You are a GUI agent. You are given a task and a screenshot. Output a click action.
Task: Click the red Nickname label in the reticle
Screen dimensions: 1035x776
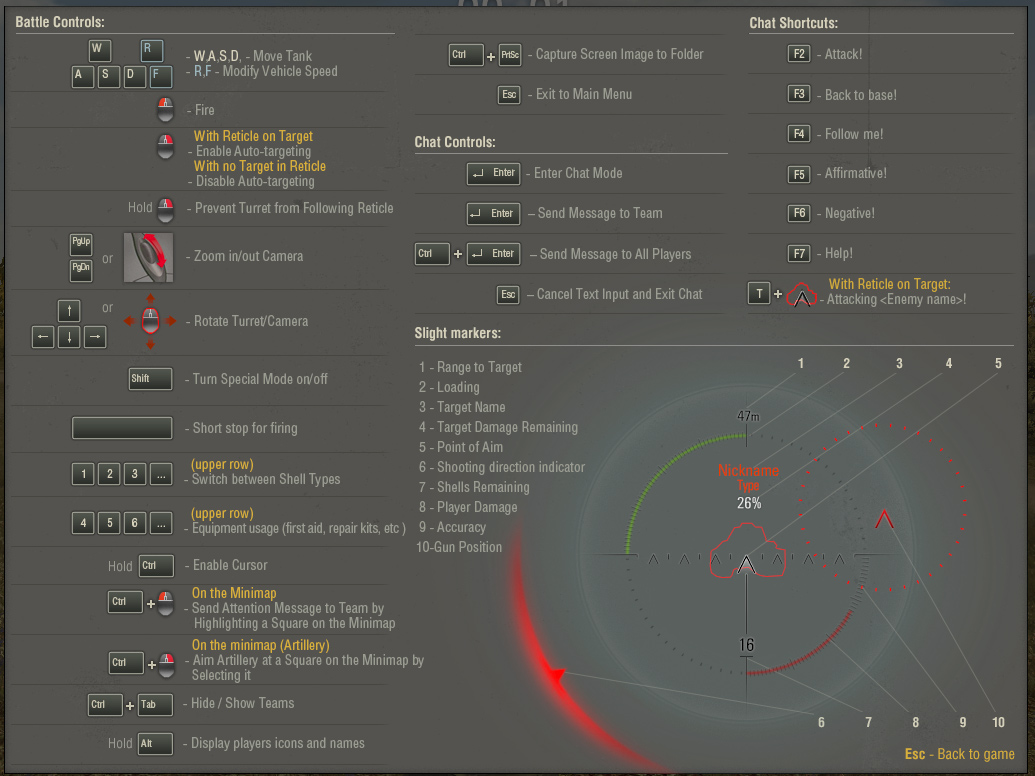coord(749,471)
